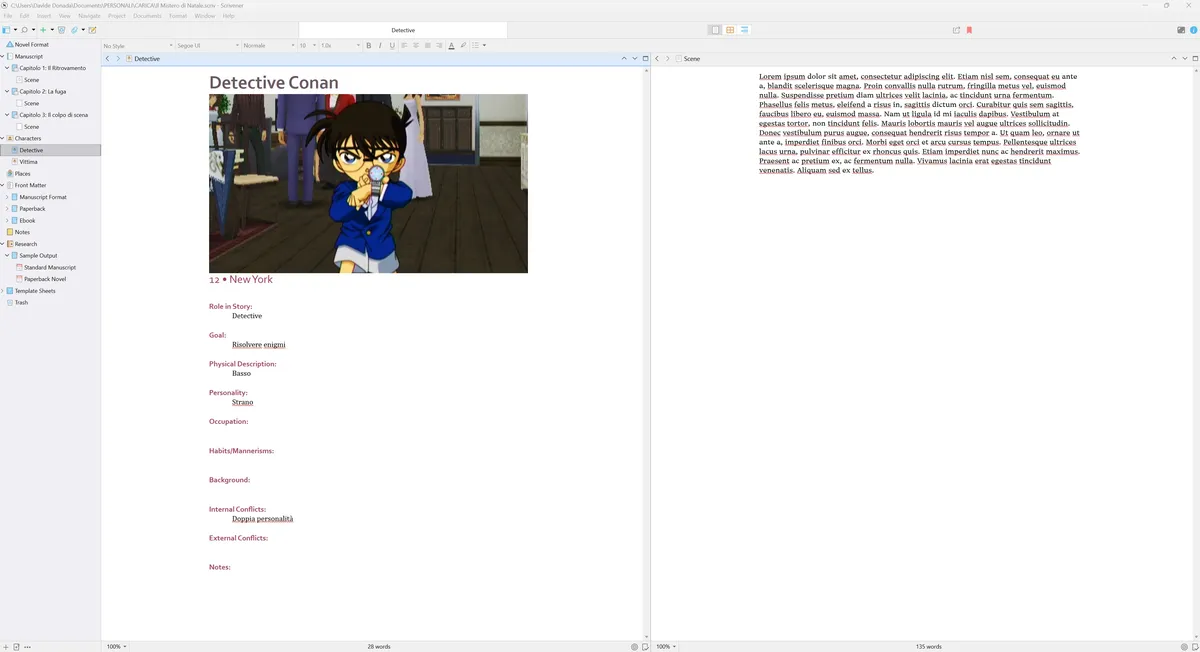Click the red bookmark icon in toolbar

click(969, 30)
